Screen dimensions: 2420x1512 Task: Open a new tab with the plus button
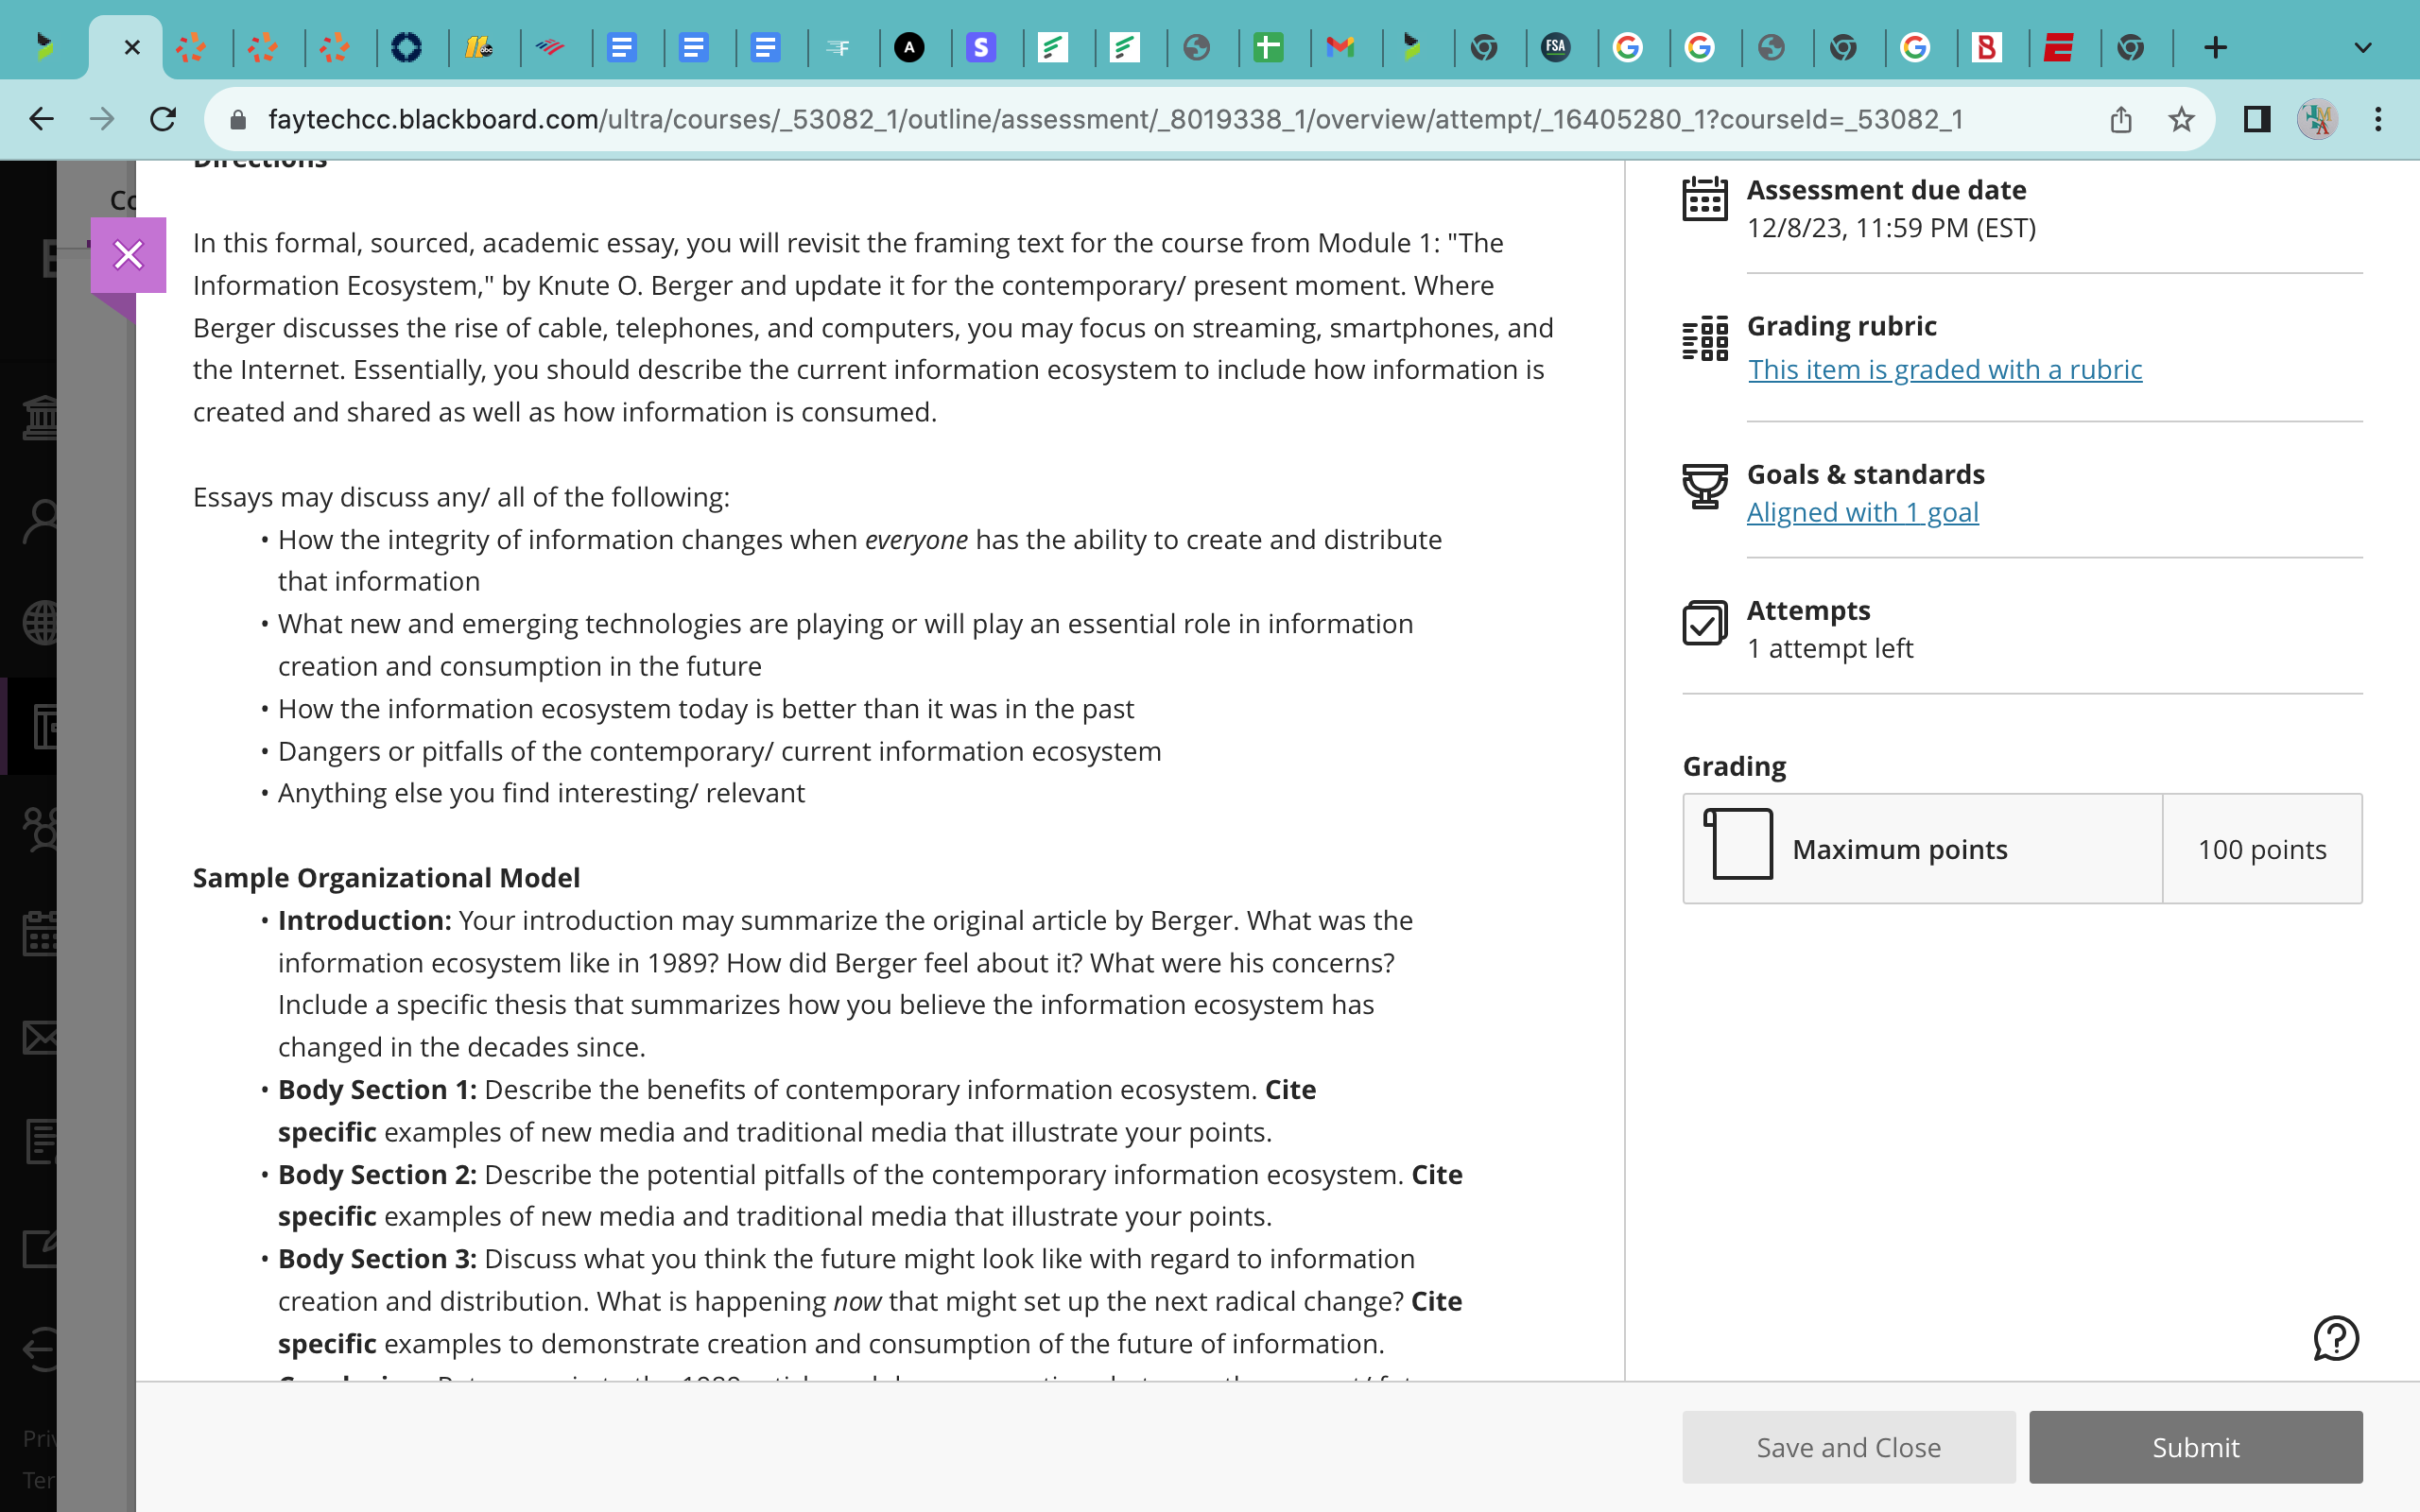coord(2215,47)
